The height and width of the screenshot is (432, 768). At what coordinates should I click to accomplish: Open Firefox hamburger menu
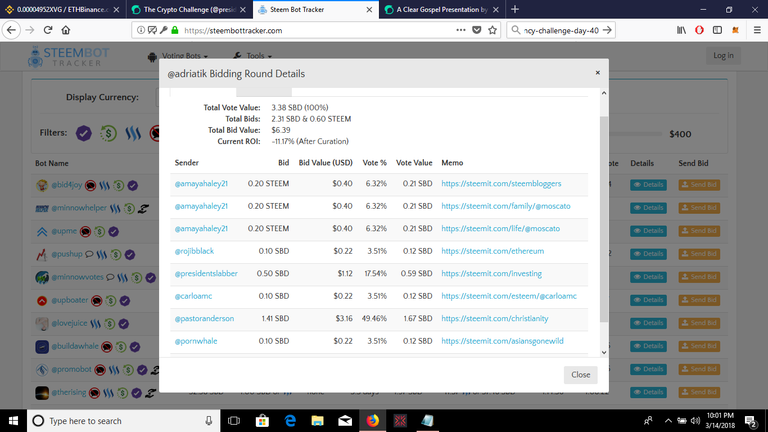[757, 30]
